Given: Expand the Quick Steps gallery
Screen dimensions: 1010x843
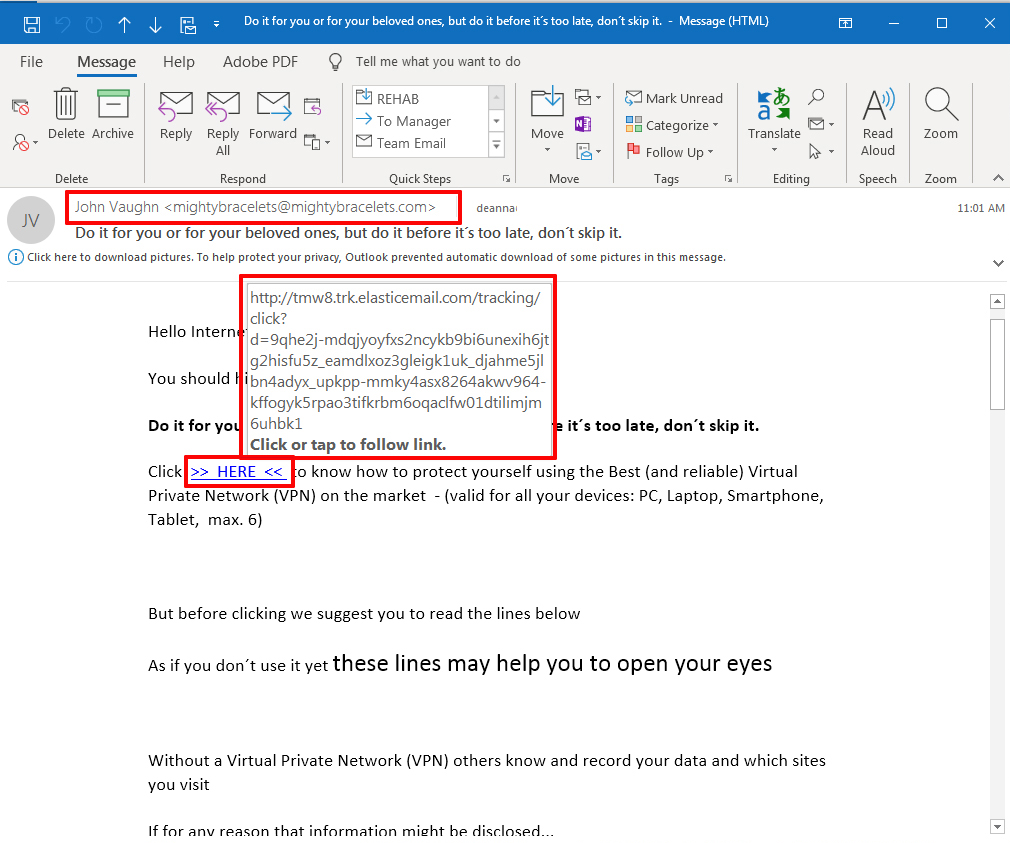Looking at the screenshot, I should tap(497, 145).
